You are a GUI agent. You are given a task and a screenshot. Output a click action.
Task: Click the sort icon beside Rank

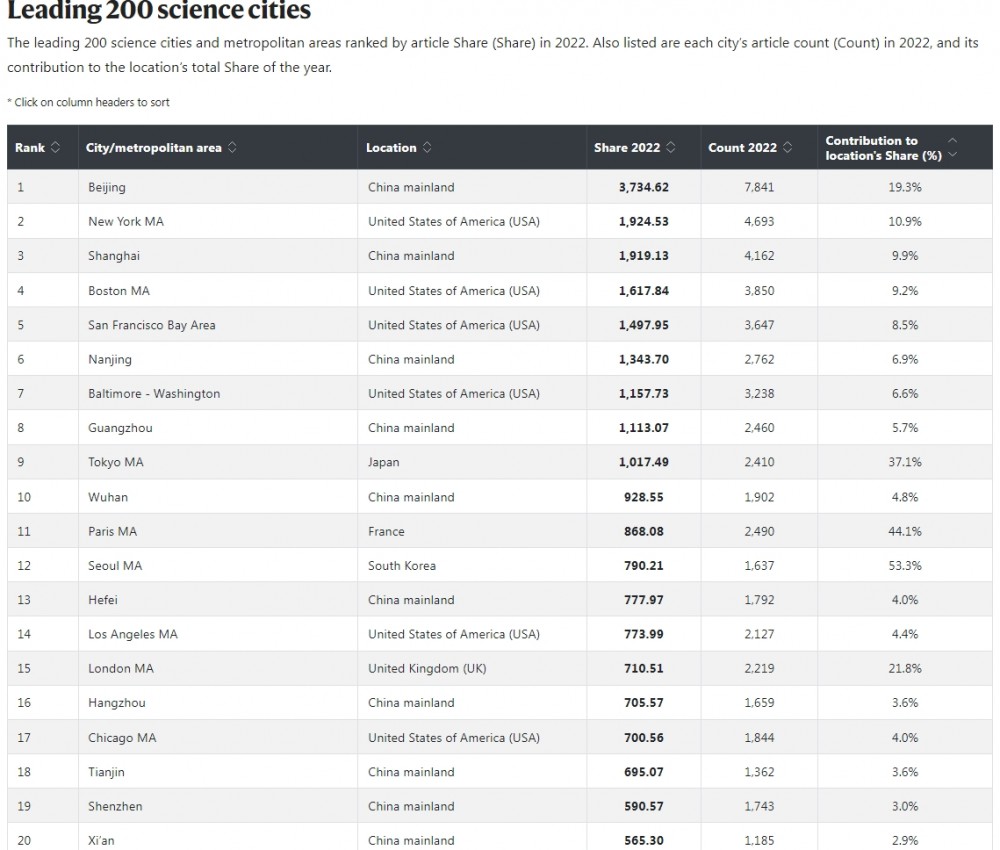[x=55, y=148]
